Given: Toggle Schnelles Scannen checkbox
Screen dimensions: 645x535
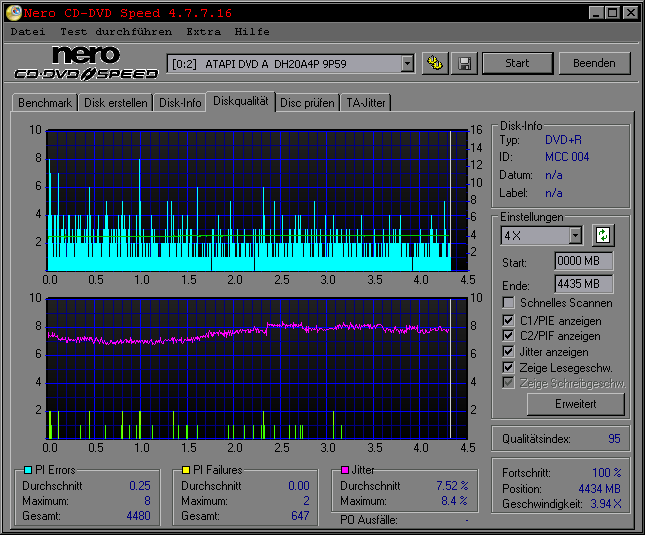Looking at the screenshot, I should click(508, 303).
